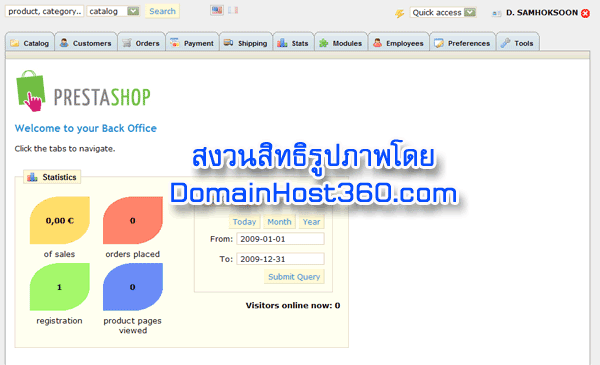Open the Modules tab
Screen dimensions: 600x365
pos(341,42)
